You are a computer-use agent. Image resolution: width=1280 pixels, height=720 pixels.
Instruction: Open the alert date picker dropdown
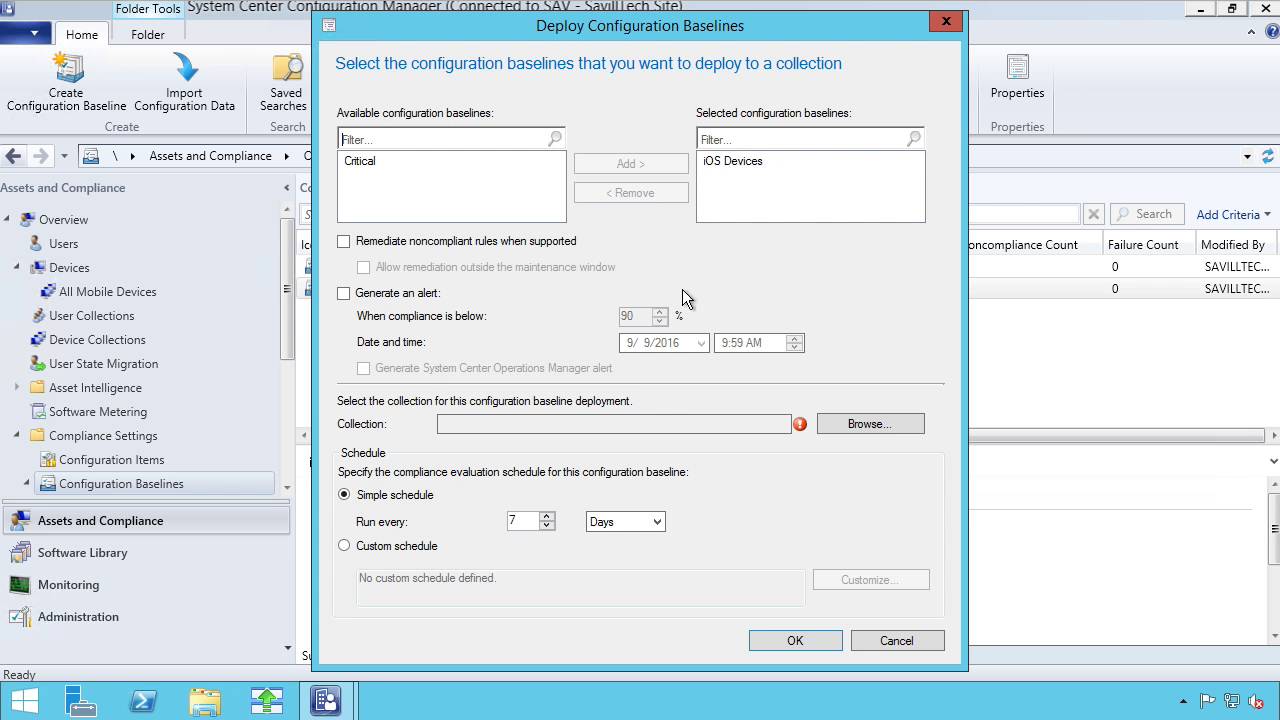tap(701, 343)
